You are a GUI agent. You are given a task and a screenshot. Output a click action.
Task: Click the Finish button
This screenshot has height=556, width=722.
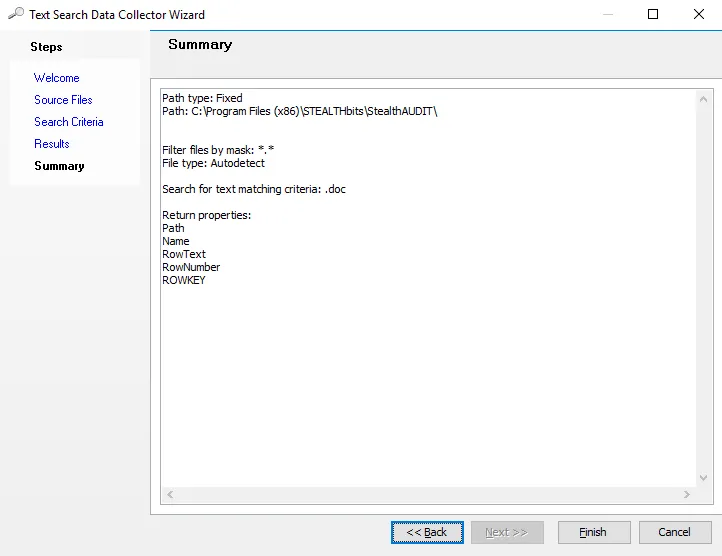(594, 533)
